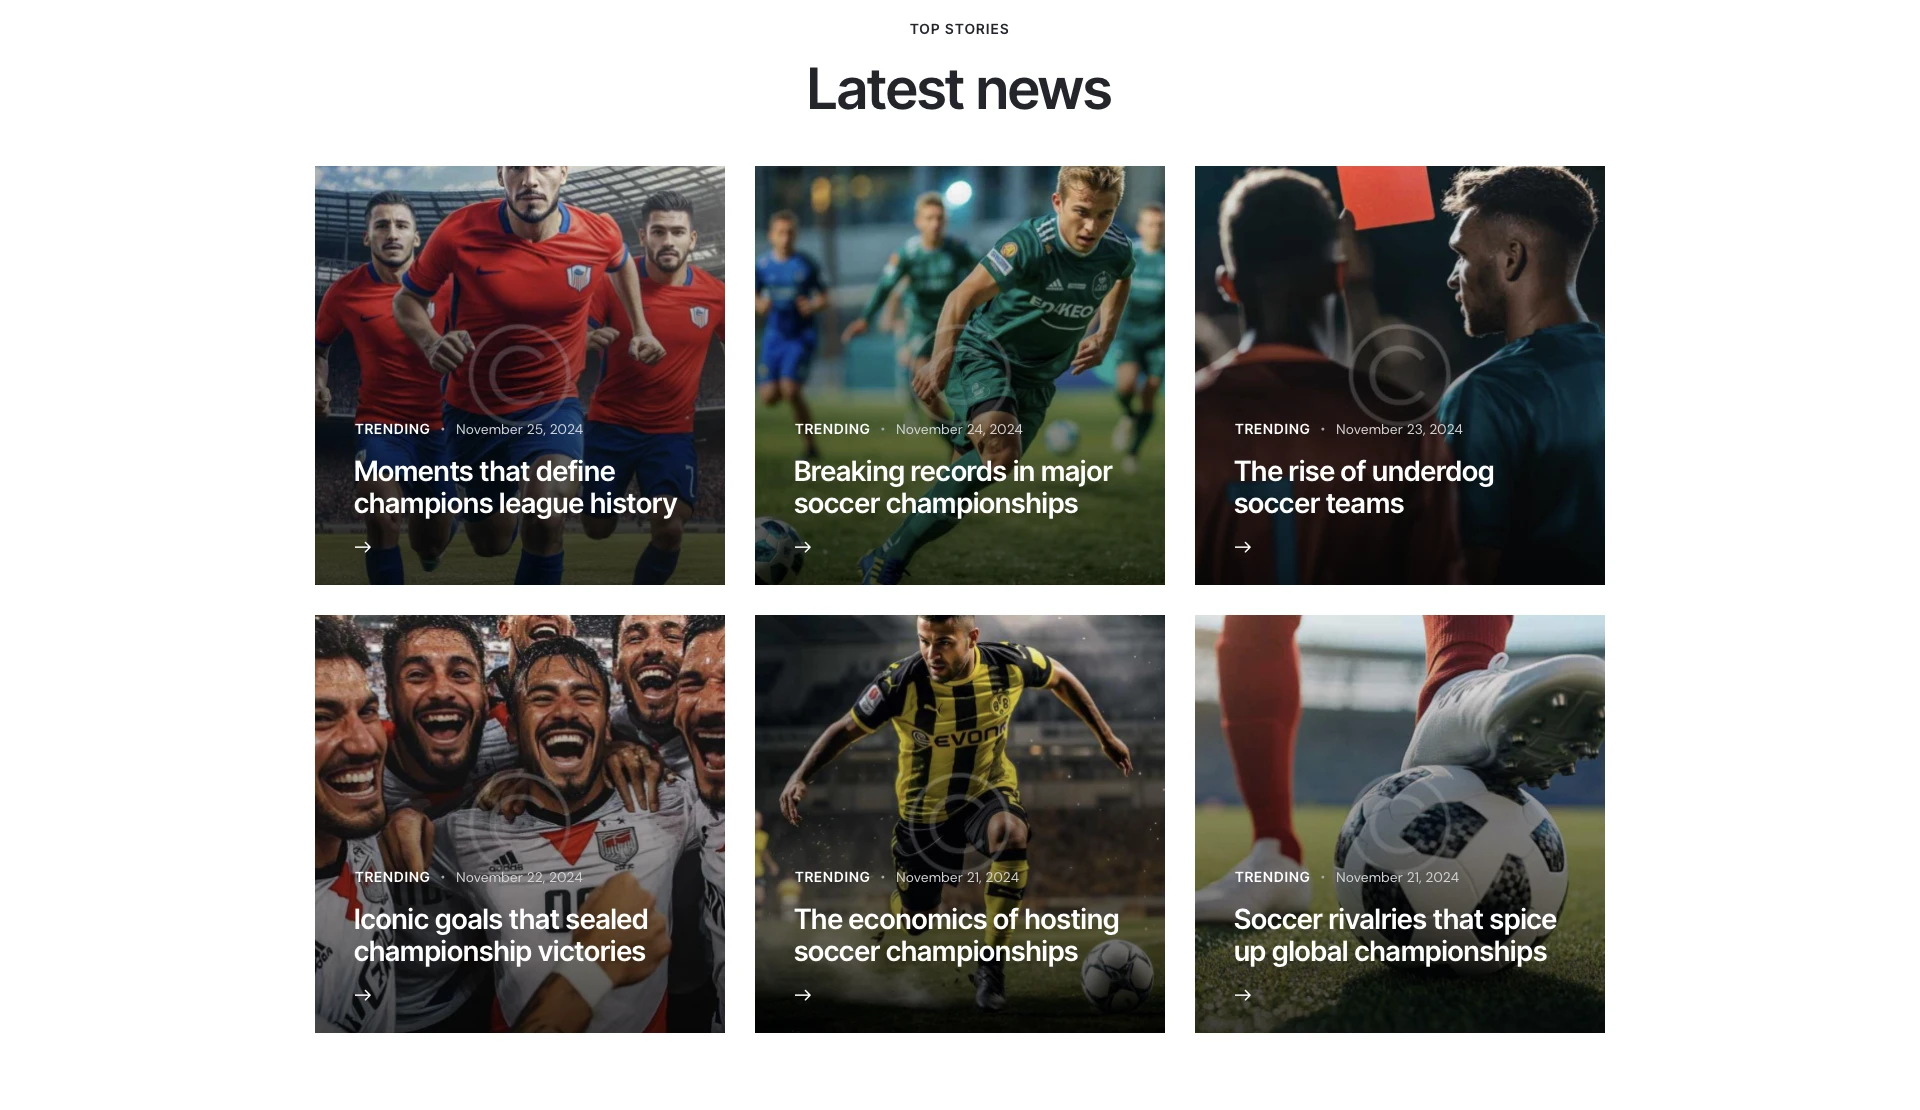Open 'The rise of underdog soccer teams' headline

tap(1364, 487)
